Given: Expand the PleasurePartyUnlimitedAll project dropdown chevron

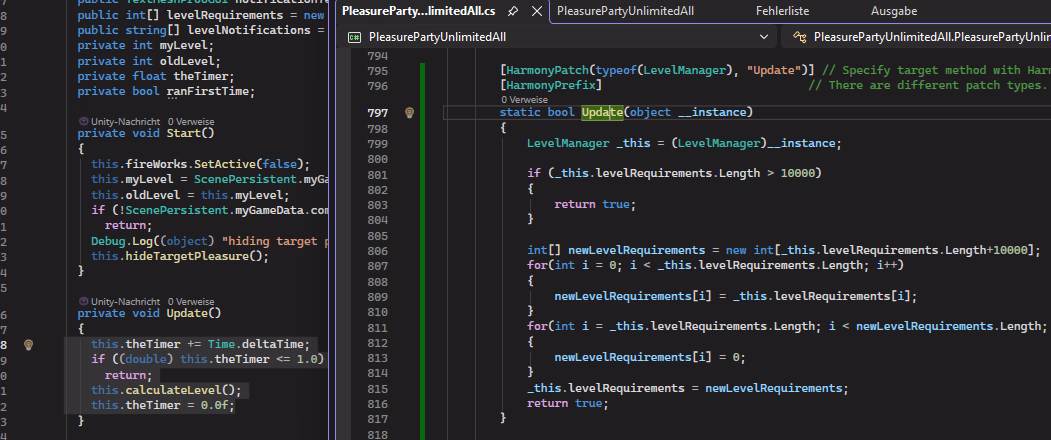Looking at the screenshot, I should 765,37.
